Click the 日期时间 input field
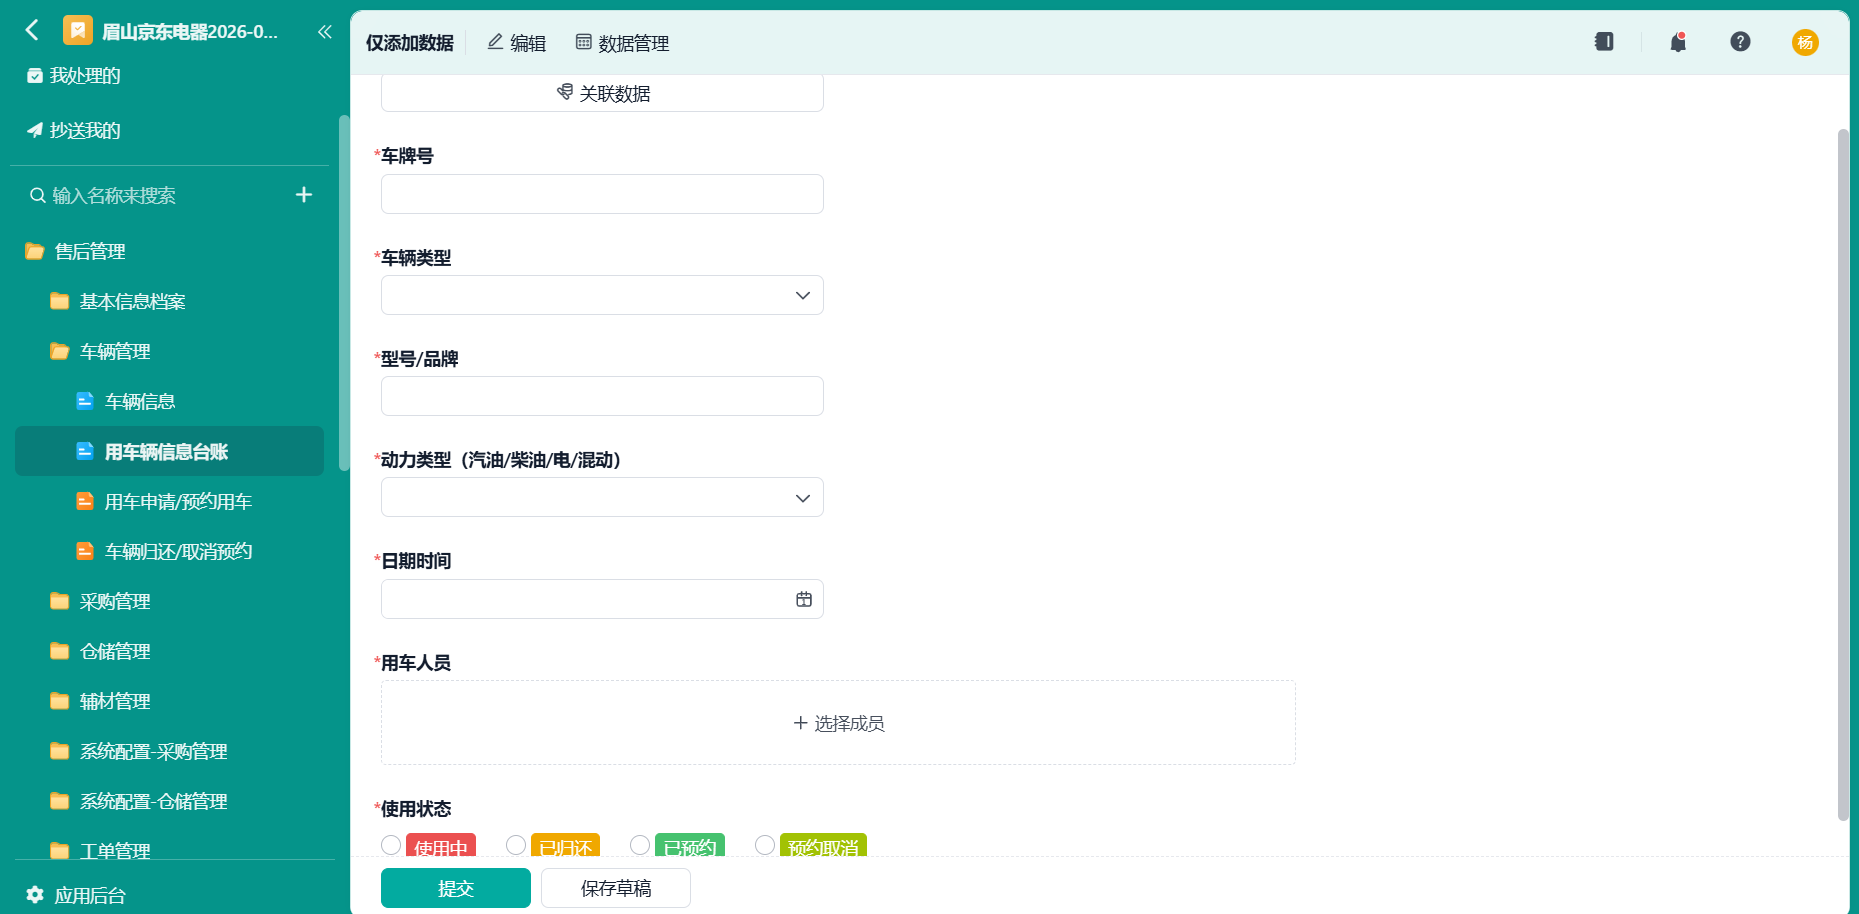 tap(602, 599)
